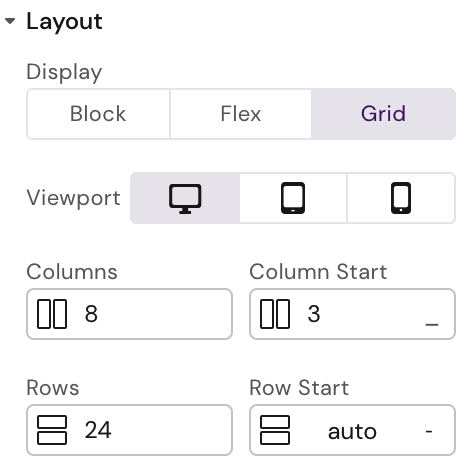This screenshot has width=470, height=466.
Task: Set display mode to Flex
Action: pyautogui.click(x=241, y=114)
